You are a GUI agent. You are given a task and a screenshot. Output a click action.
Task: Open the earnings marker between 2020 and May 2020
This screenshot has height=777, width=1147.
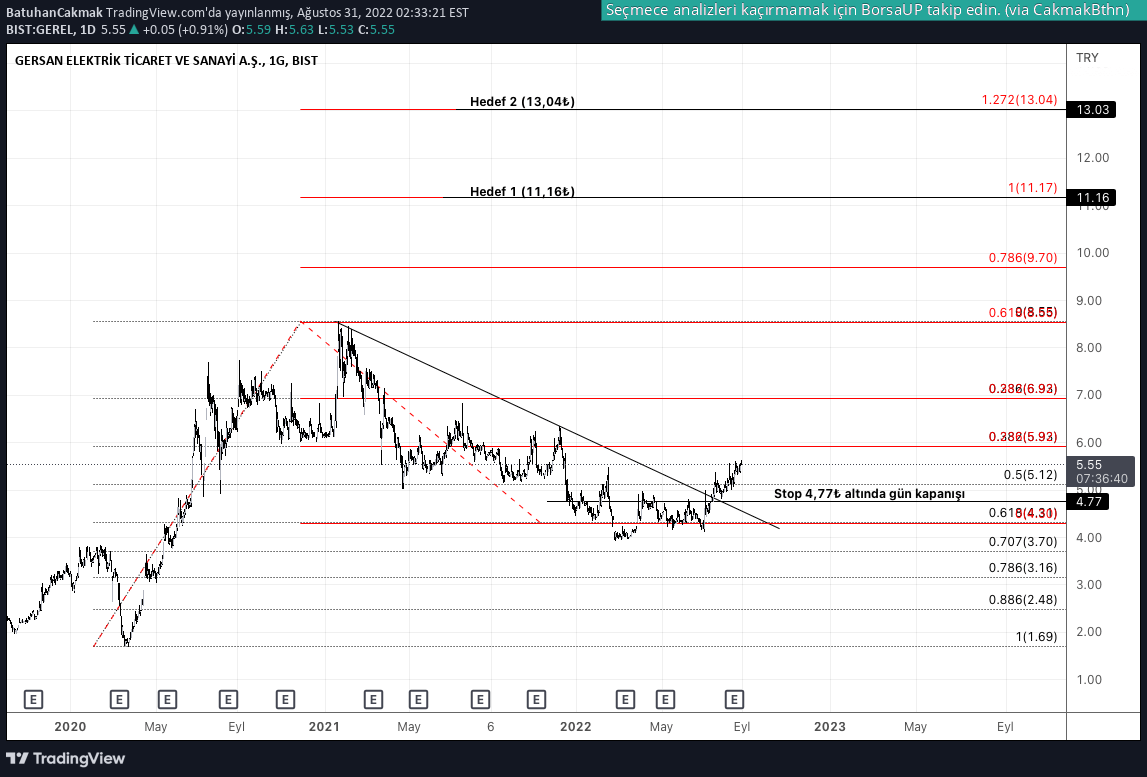coord(119,699)
